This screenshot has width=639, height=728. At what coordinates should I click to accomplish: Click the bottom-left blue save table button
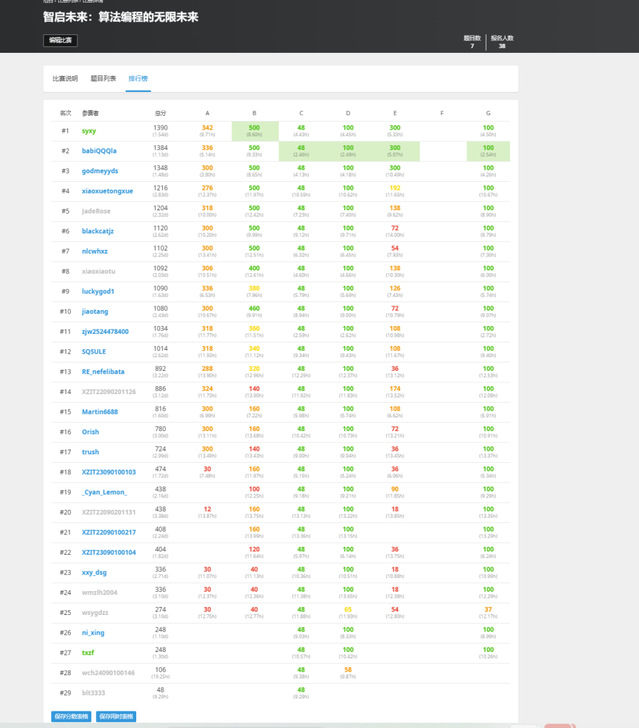(x=71, y=716)
